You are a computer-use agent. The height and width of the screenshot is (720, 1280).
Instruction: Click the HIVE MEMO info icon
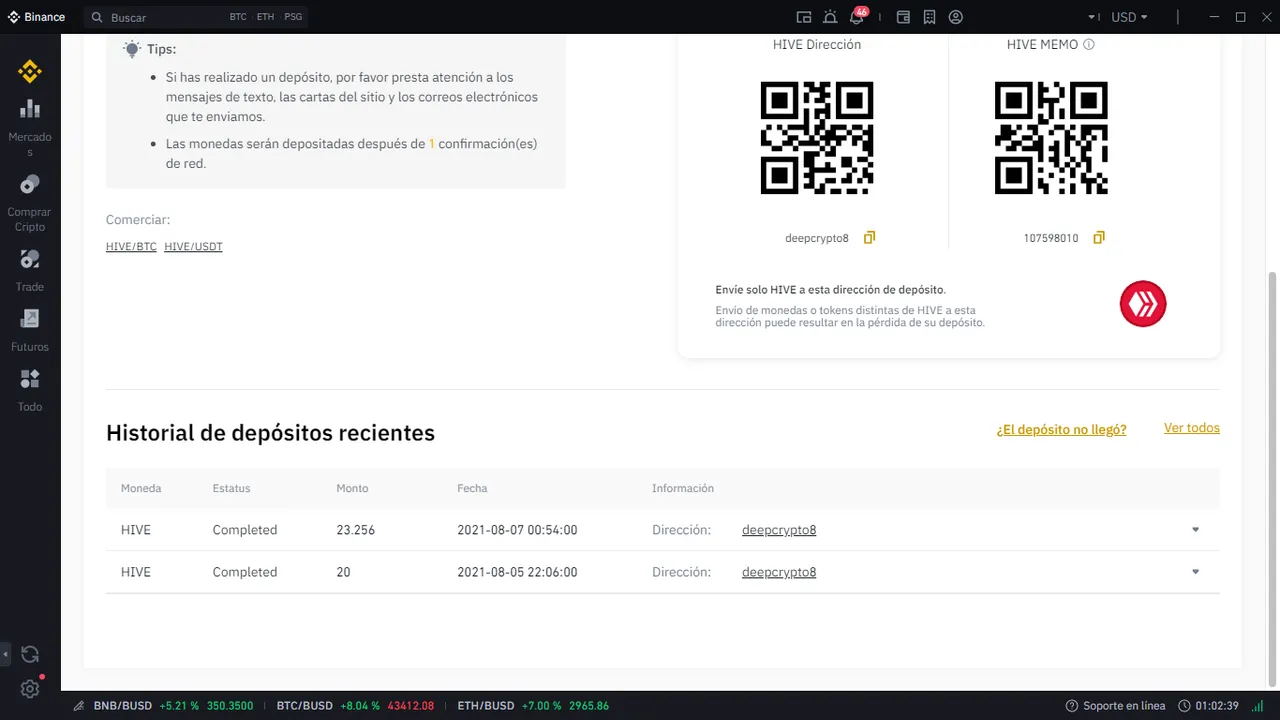pos(1089,45)
